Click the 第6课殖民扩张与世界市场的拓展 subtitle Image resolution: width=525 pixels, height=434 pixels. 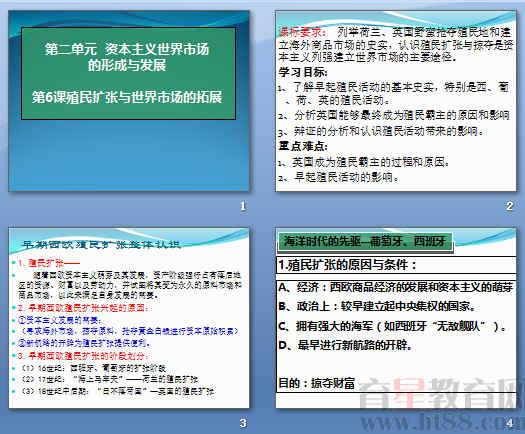point(127,97)
